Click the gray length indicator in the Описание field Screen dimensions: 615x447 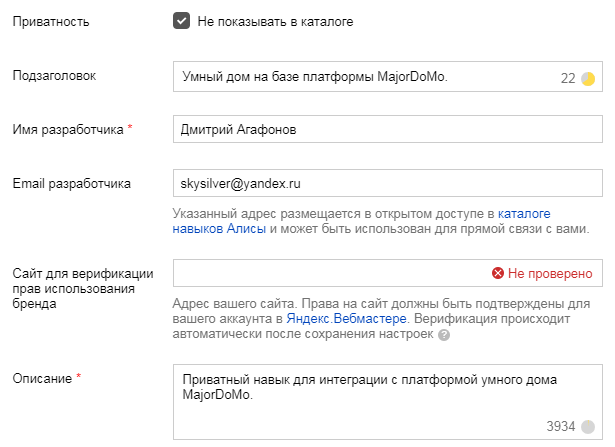click(x=588, y=427)
